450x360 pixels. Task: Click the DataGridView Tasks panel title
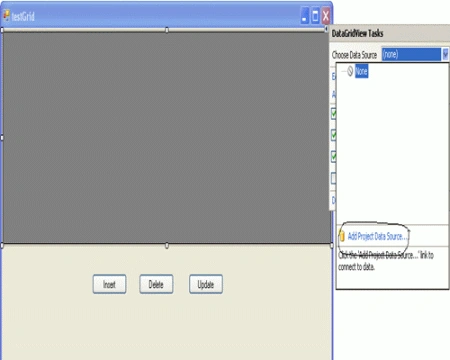357,33
